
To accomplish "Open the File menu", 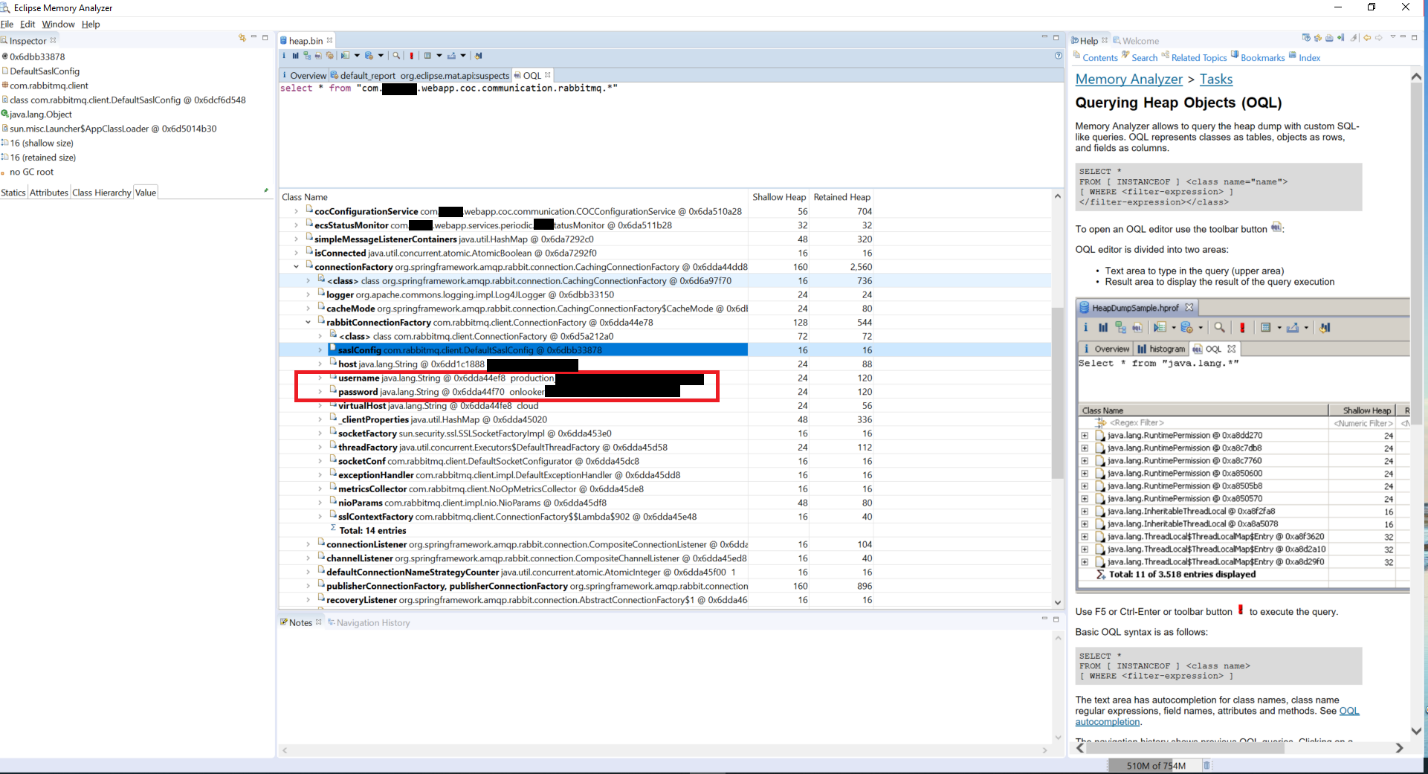I will (x=8, y=24).
